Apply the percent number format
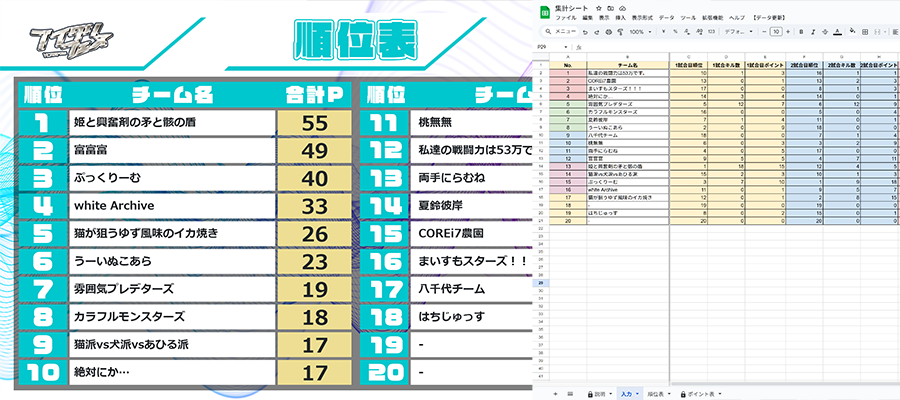 pyautogui.click(x=675, y=32)
